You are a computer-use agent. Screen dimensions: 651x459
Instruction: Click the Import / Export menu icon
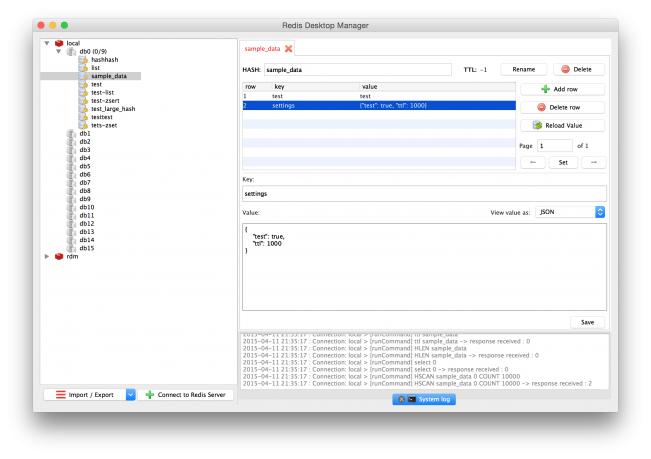[x=61, y=395]
